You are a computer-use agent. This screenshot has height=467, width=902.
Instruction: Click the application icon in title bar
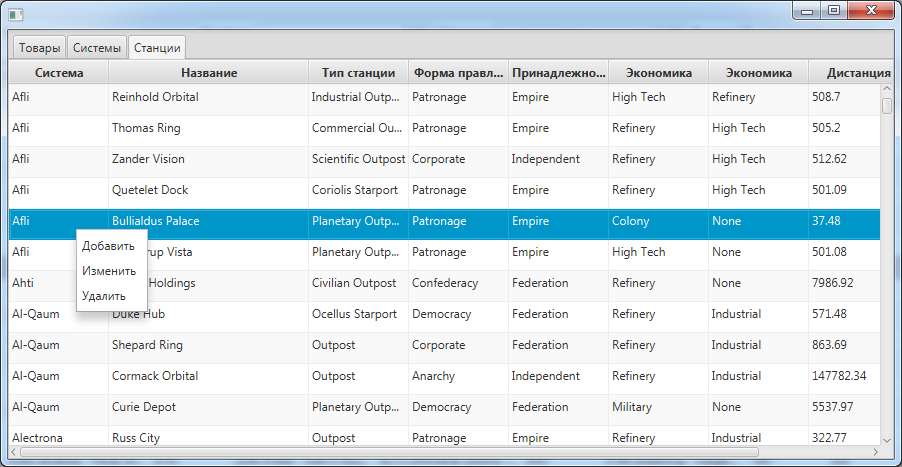point(16,14)
